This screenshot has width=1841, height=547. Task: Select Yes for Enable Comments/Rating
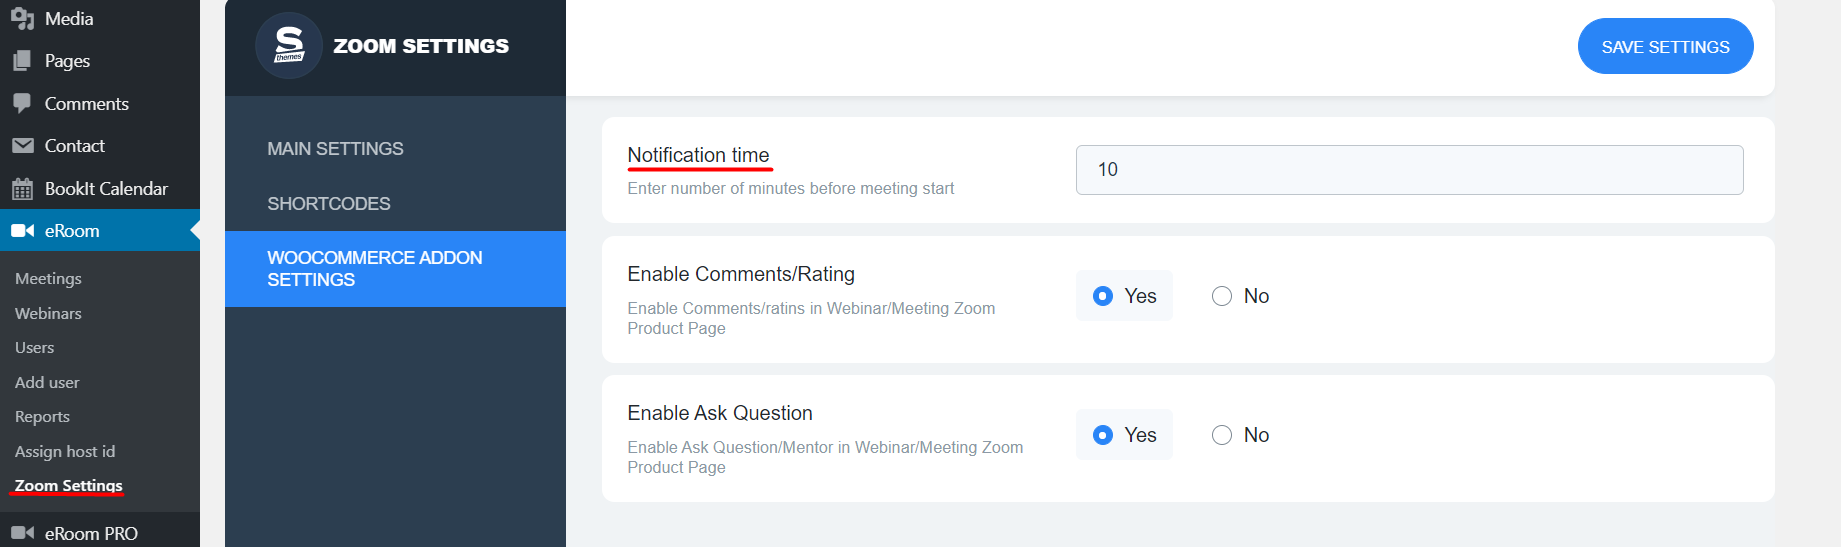(x=1103, y=296)
